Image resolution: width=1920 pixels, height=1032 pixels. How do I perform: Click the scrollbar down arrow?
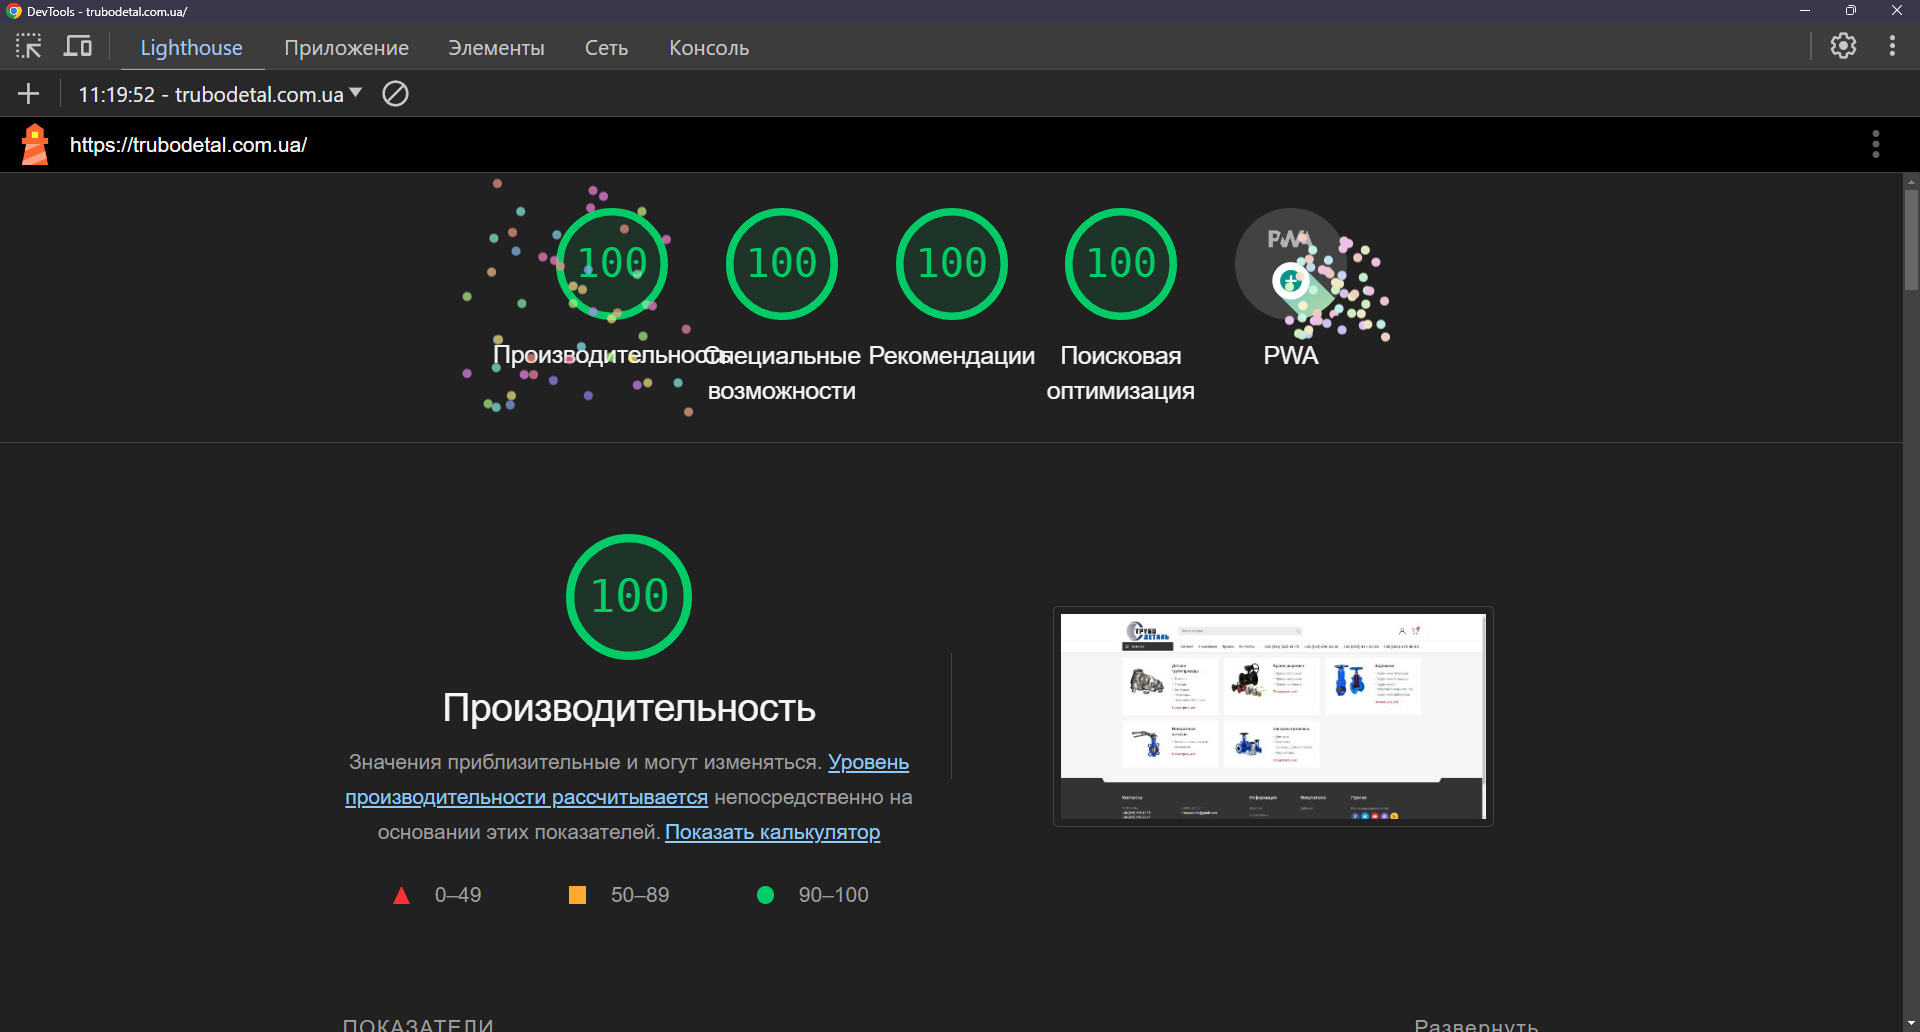pyautogui.click(x=1911, y=1024)
